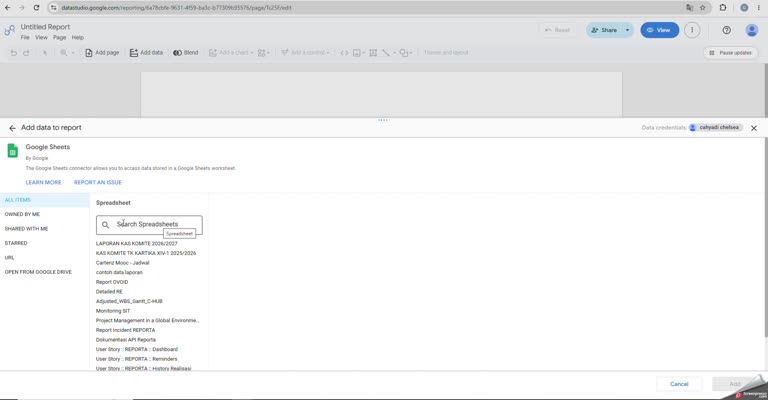
Task: Open the browser three-dot menu
Action: click(759, 8)
